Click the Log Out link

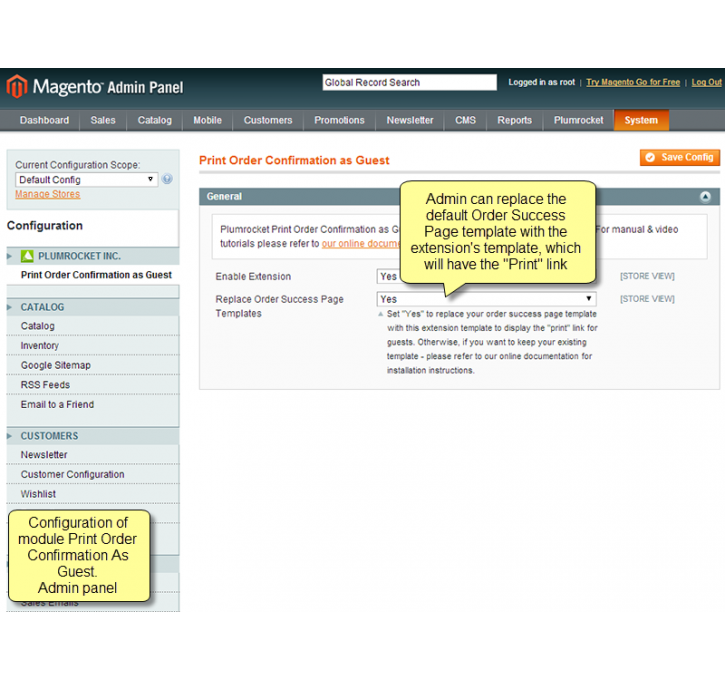tap(706, 82)
